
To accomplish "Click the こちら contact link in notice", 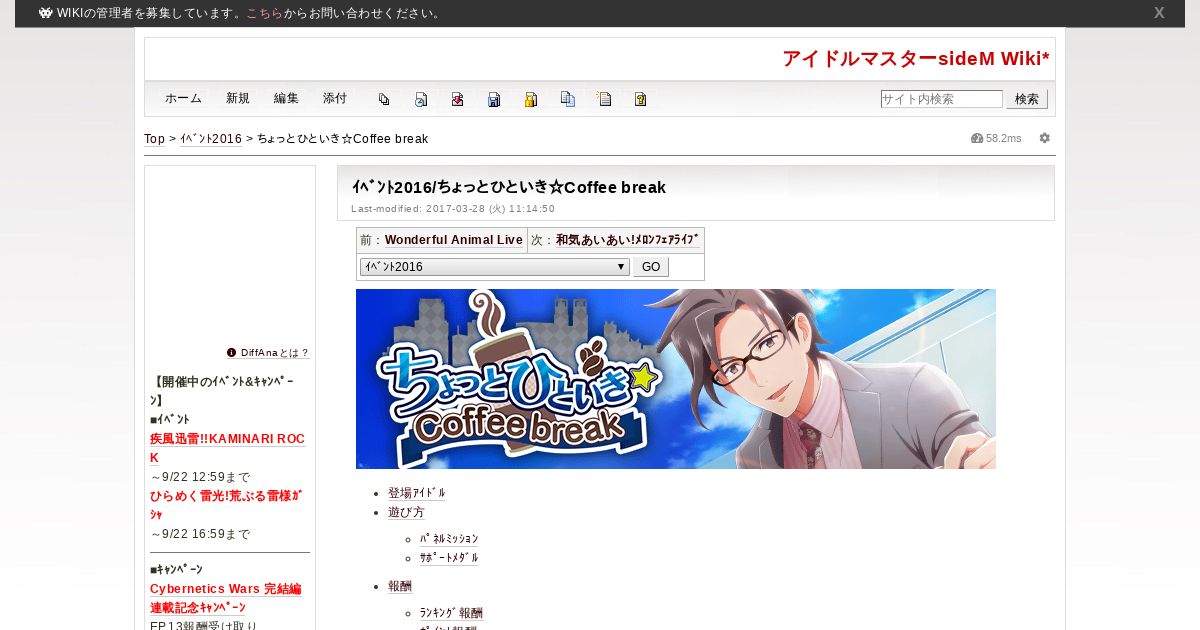I will [x=264, y=14].
